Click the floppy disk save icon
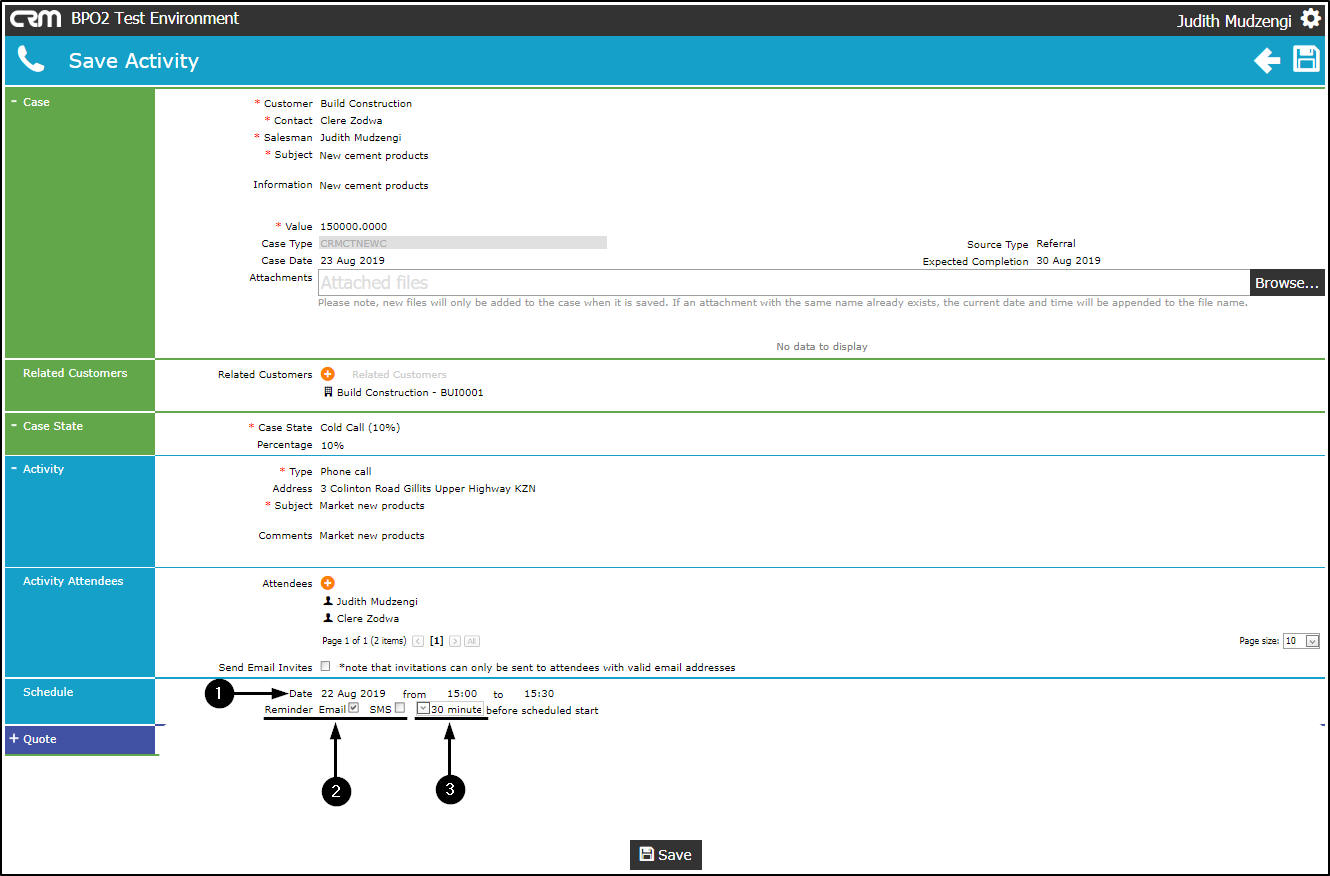The width and height of the screenshot is (1330, 876). click(x=1307, y=59)
